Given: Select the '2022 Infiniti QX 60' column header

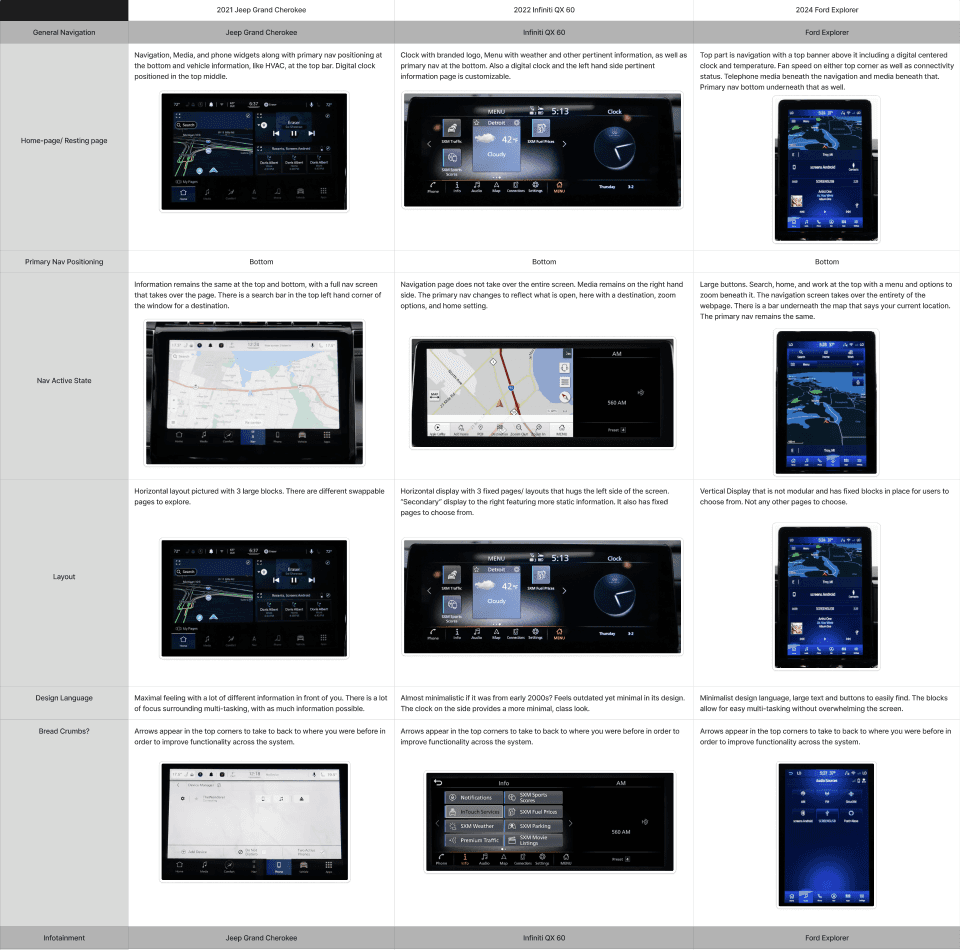Looking at the screenshot, I should [x=544, y=10].
